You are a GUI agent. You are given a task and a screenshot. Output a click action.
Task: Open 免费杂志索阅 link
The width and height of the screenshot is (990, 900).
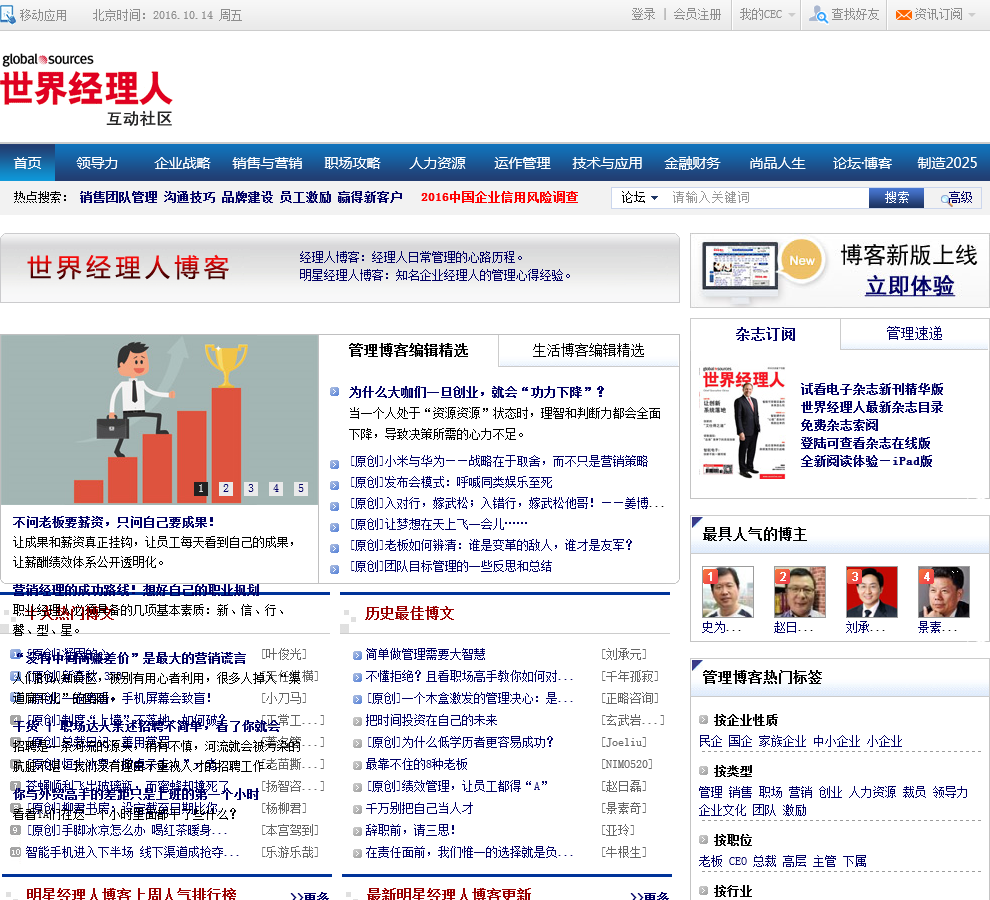click(x=839, y=425)
